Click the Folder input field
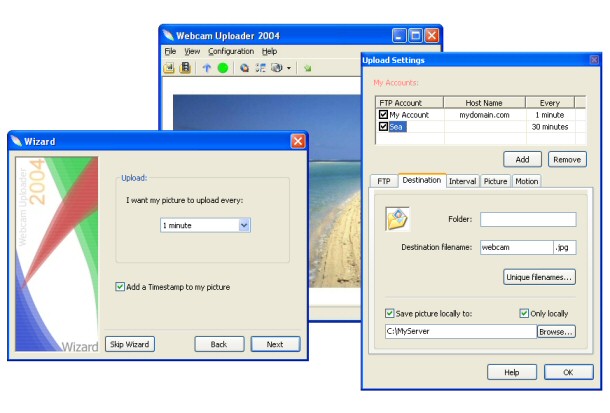The height and width of the screenshot is (413, 610). [x=528, y=219]
